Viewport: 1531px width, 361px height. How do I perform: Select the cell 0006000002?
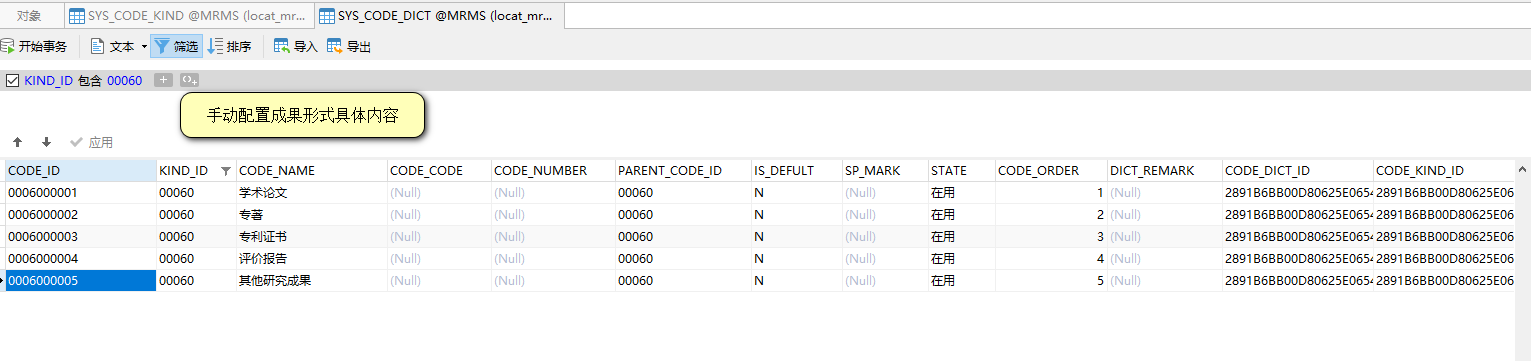[80, 214]
